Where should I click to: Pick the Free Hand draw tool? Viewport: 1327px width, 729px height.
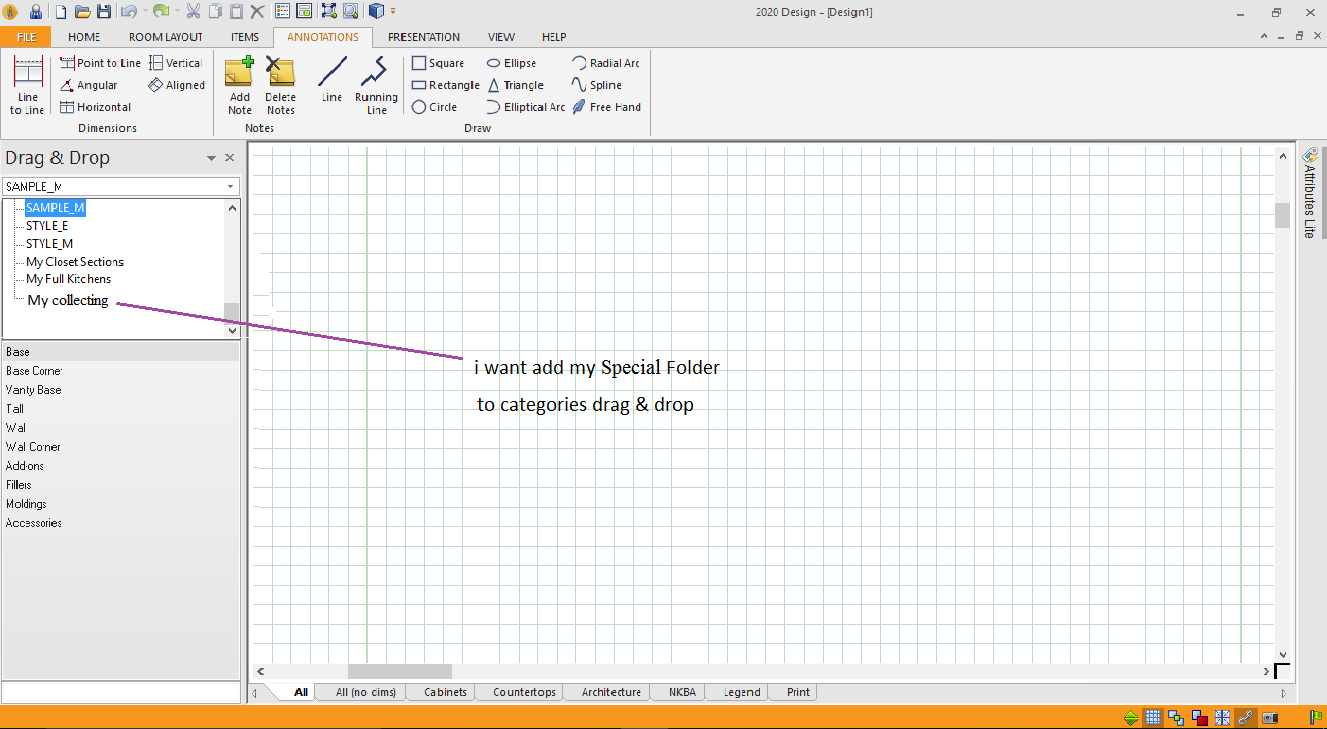(x=607, y=107)
